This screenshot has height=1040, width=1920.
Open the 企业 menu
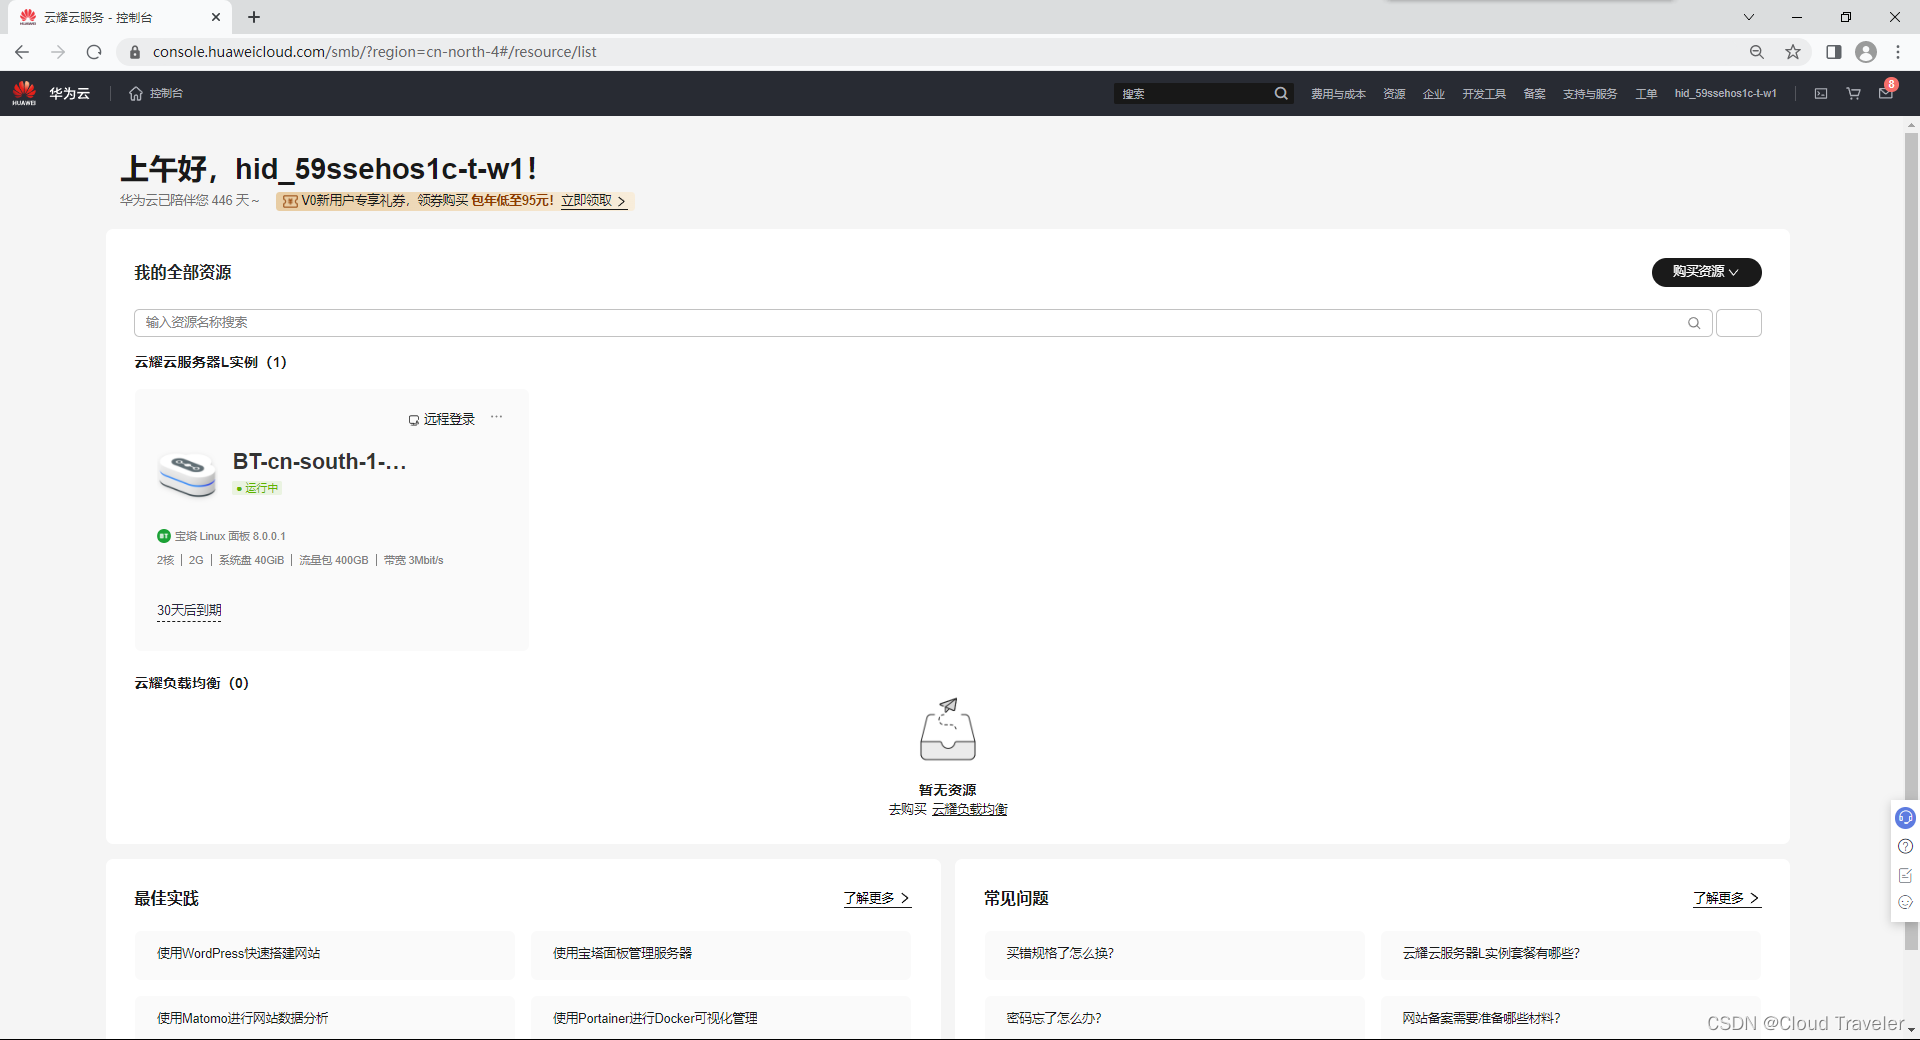[1434, 93]
